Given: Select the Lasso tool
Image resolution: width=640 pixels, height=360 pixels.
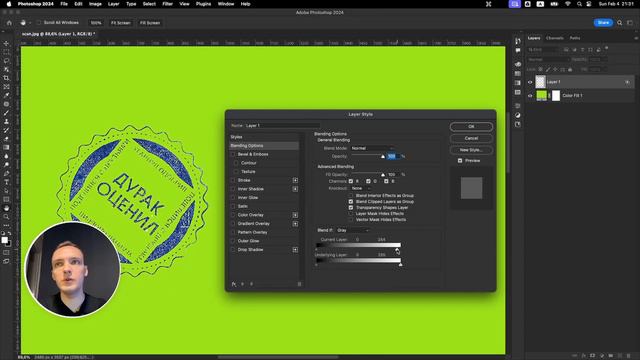Looking at the screenshot, I should coord(6,61).
